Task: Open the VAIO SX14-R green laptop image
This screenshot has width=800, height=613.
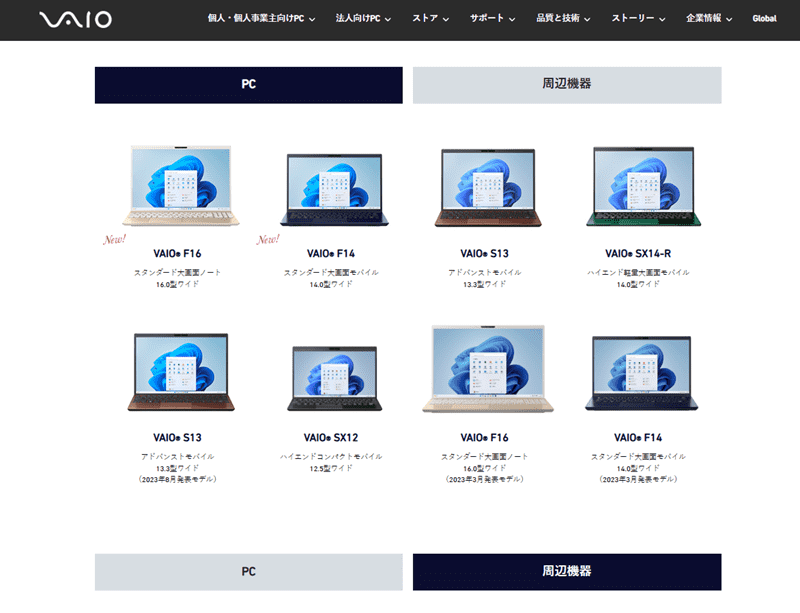Action: click(643, 186)
